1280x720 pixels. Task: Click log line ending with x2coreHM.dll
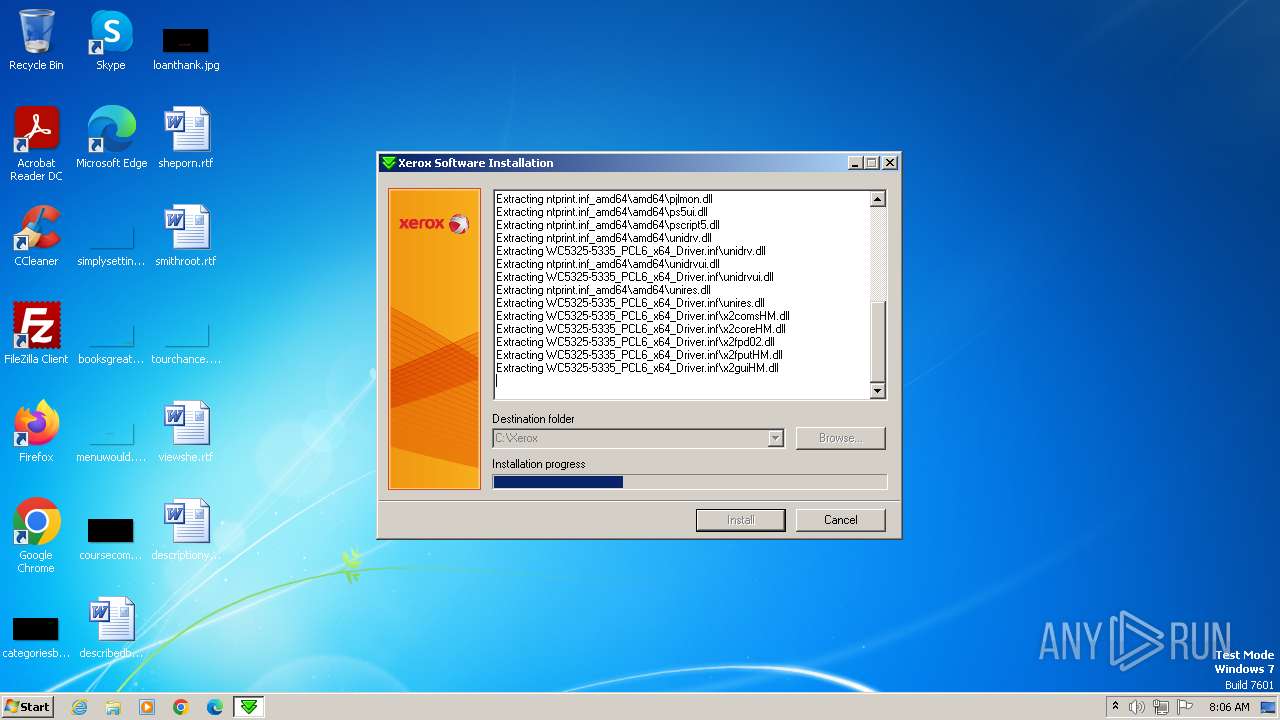pos(640,329)
